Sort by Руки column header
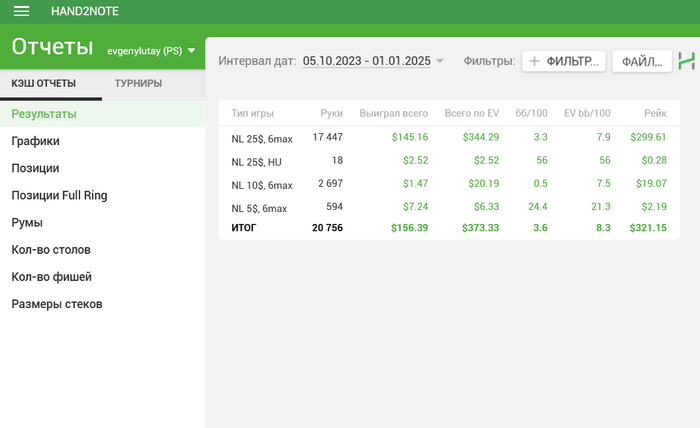This screenshot has height=428, width=700. (x=331, y=113)
